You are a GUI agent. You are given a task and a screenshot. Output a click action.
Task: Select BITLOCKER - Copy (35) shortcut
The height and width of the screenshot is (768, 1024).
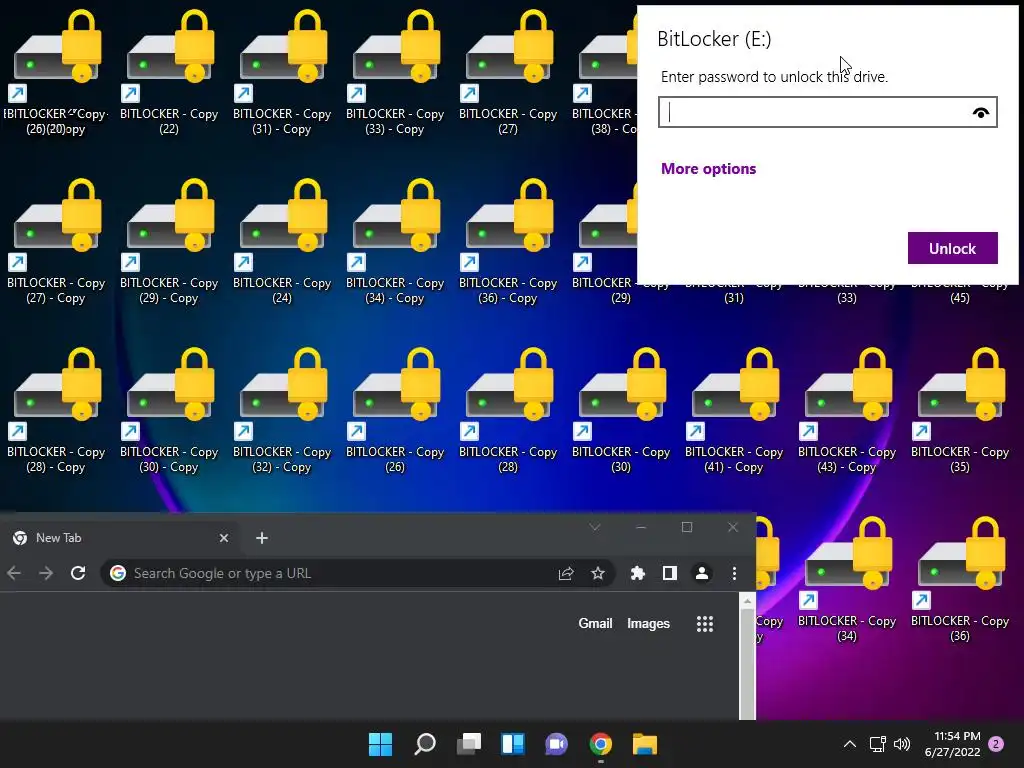pyautogui.click(x=960, y=410)
